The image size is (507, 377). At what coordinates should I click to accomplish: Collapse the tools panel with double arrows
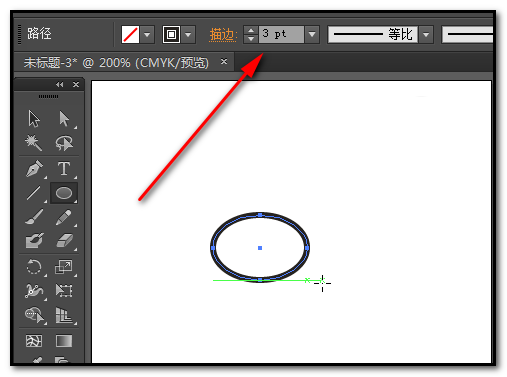(x=60, y=85)
